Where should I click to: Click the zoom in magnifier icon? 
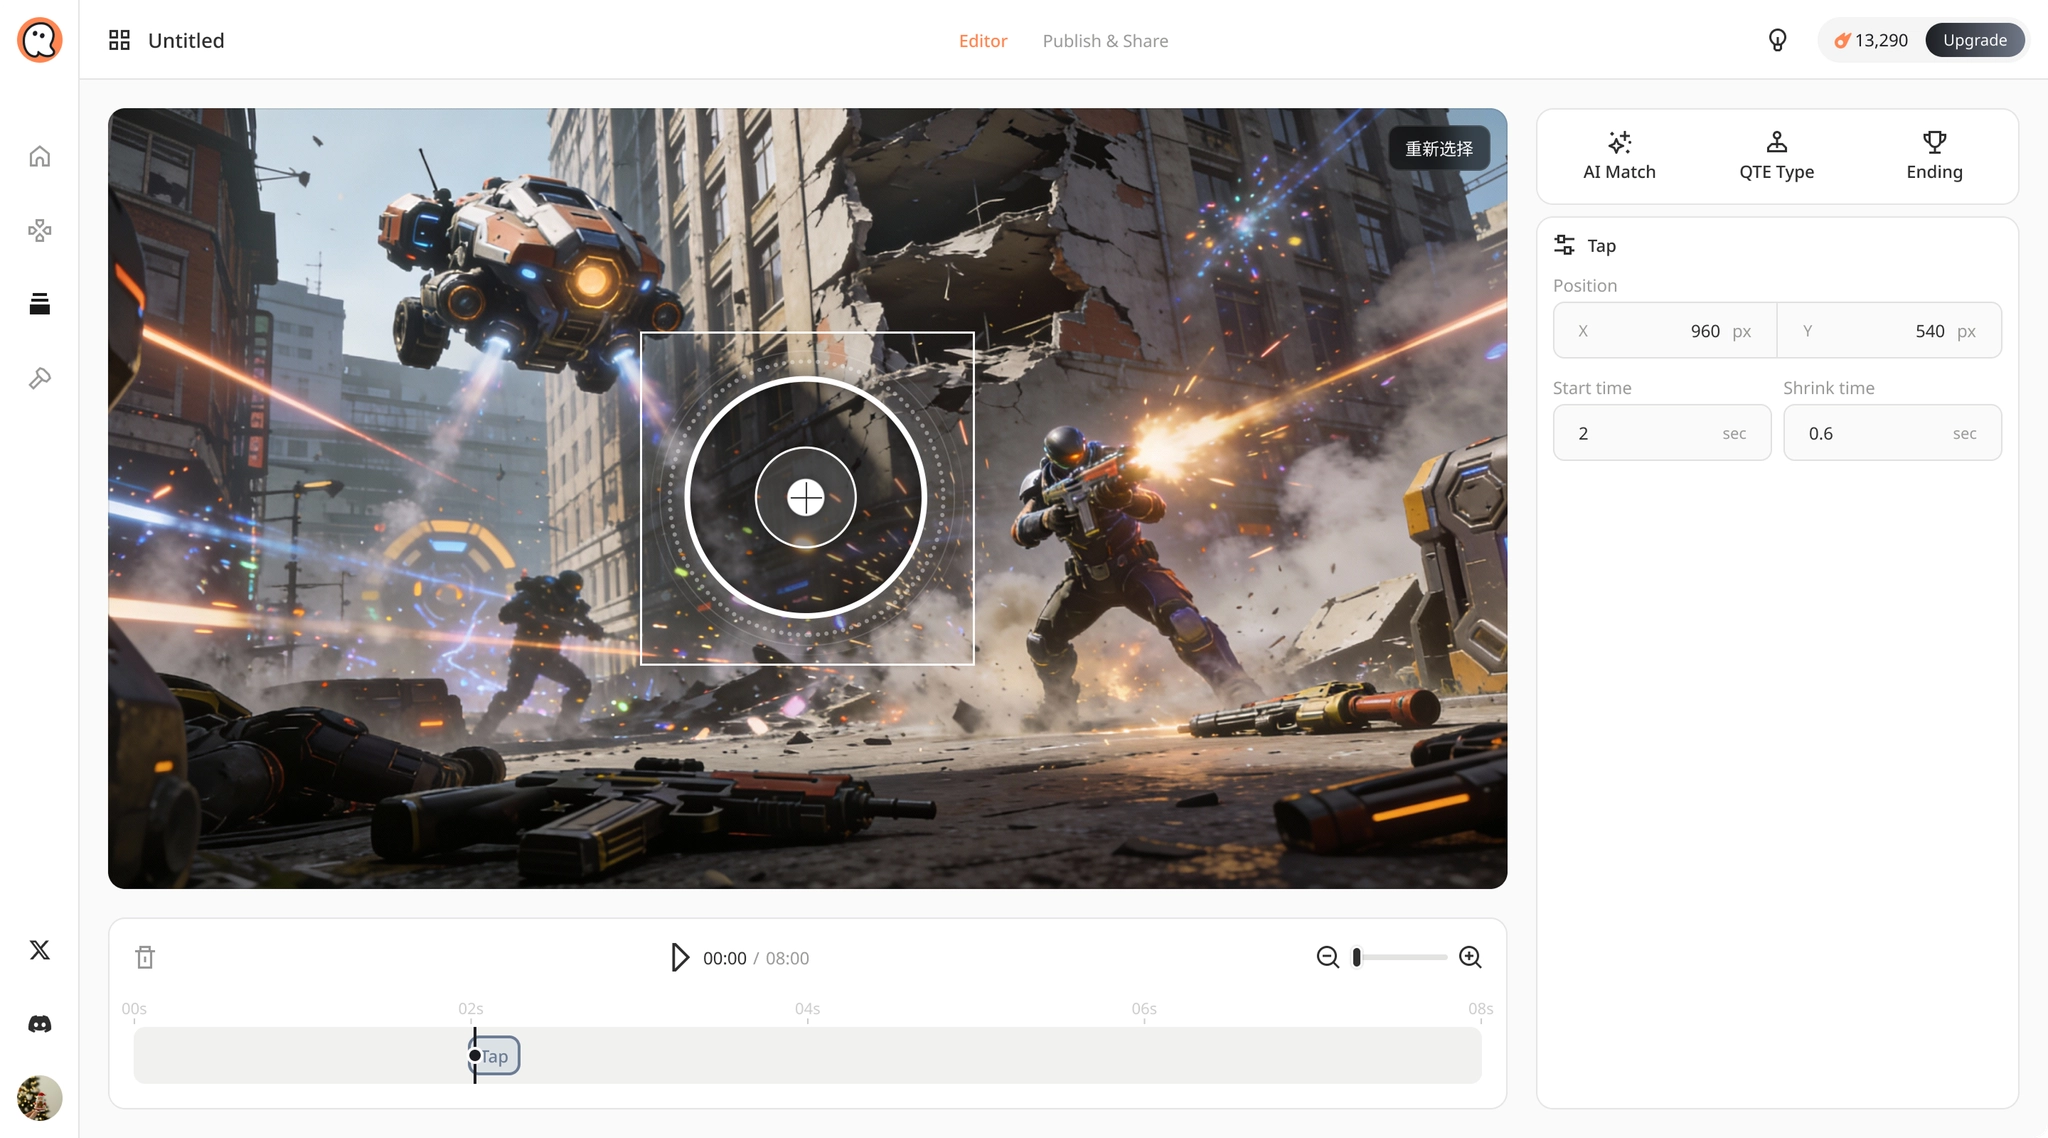click(x=1470, y=957)
